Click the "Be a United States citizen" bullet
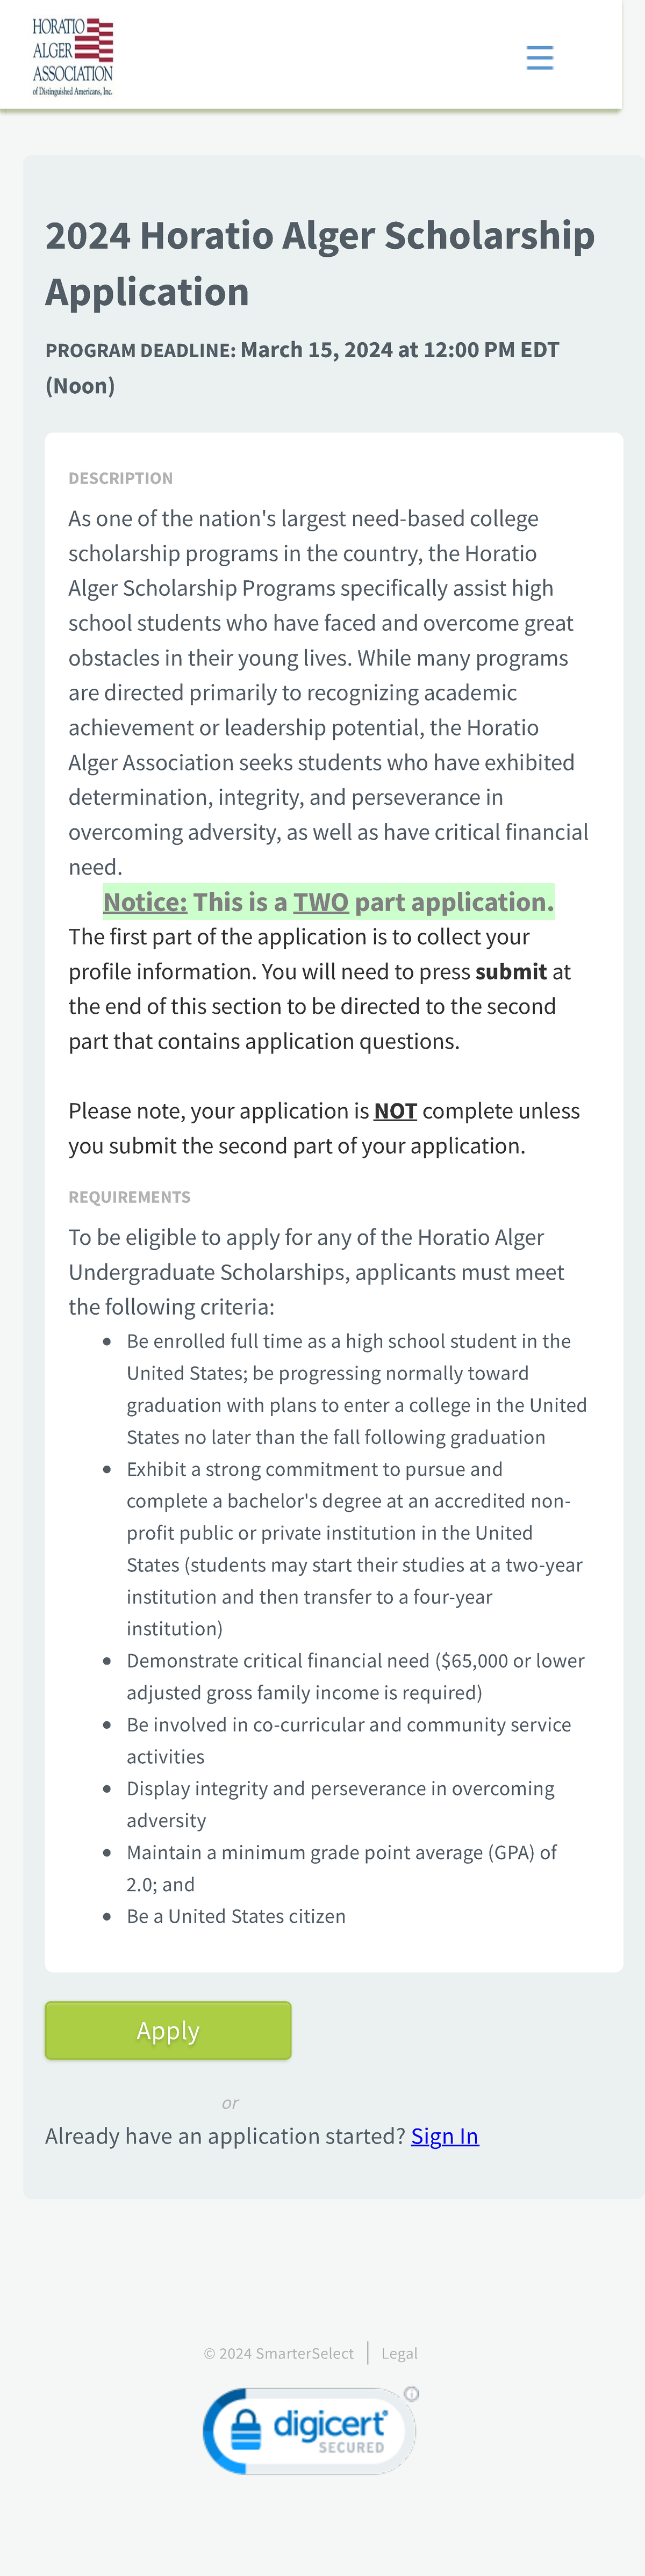645x2576 pixels. tap(236, 1916)
